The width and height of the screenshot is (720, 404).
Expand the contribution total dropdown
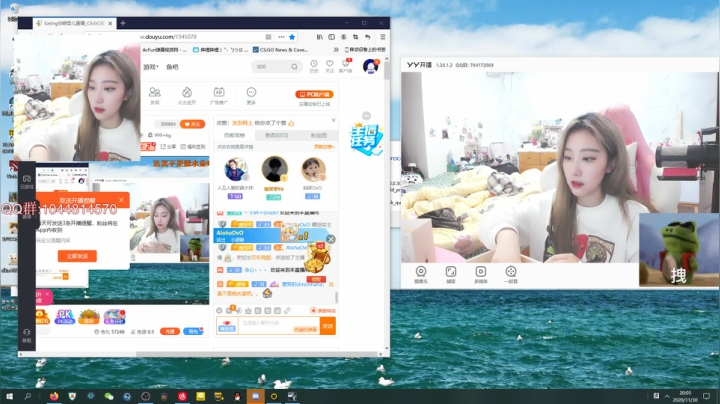click(324, 147)
